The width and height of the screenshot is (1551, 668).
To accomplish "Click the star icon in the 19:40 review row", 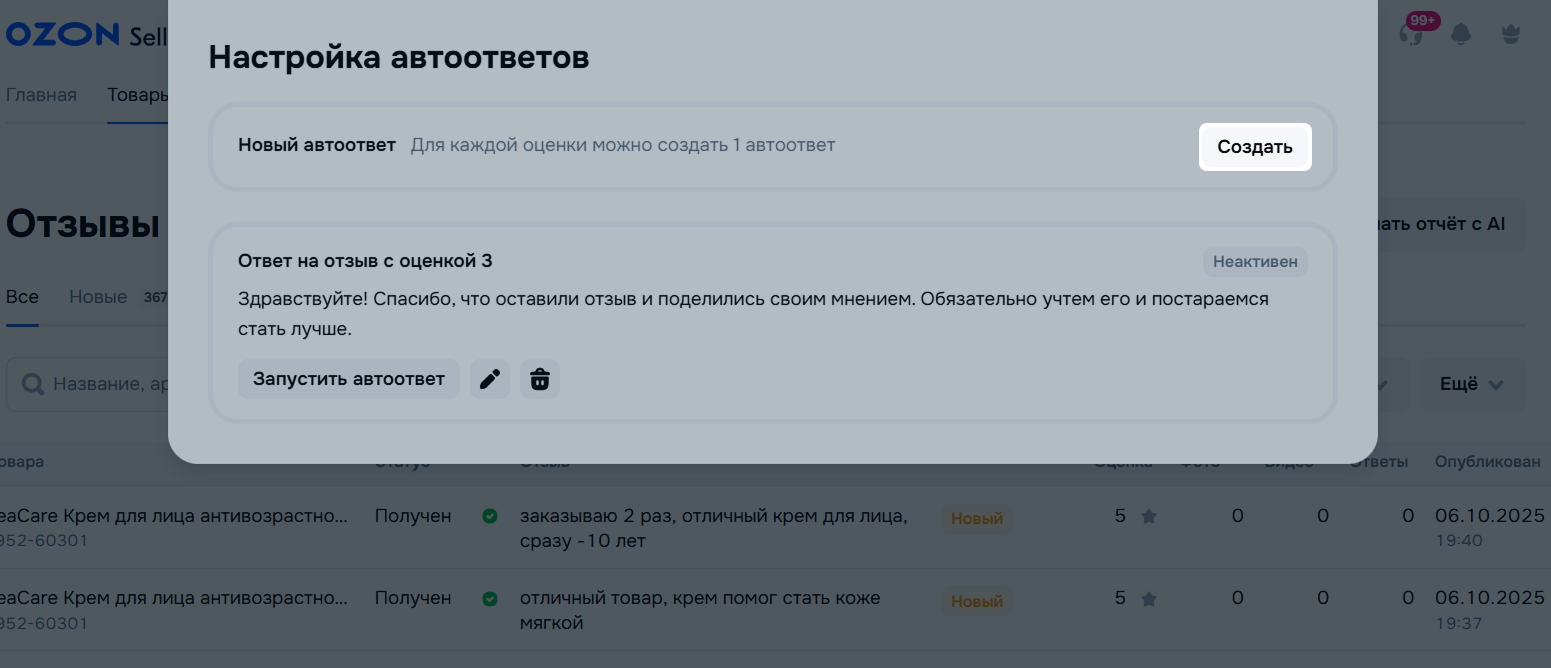I will pyautogui.click(x=1149, y=517).
